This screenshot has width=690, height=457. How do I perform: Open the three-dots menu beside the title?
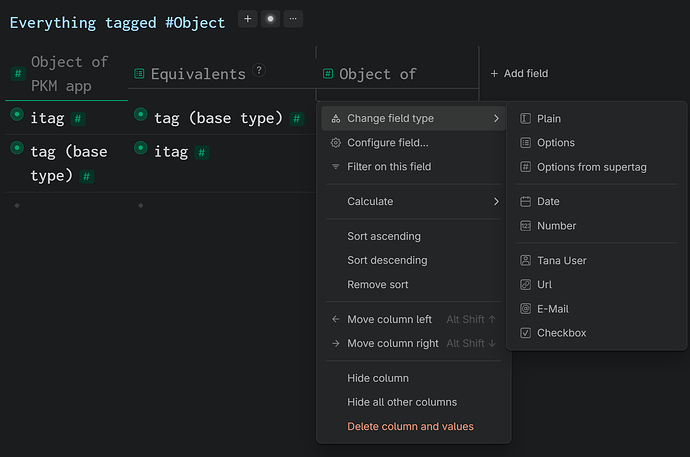[x=292, y=19]
